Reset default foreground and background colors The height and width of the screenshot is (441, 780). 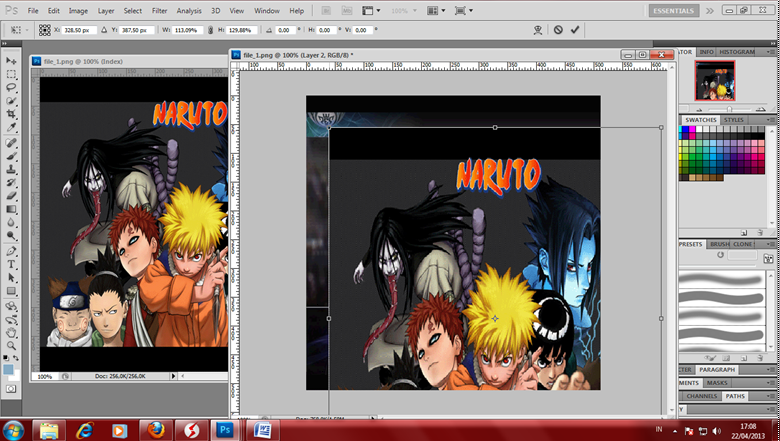tap(6, 358)
